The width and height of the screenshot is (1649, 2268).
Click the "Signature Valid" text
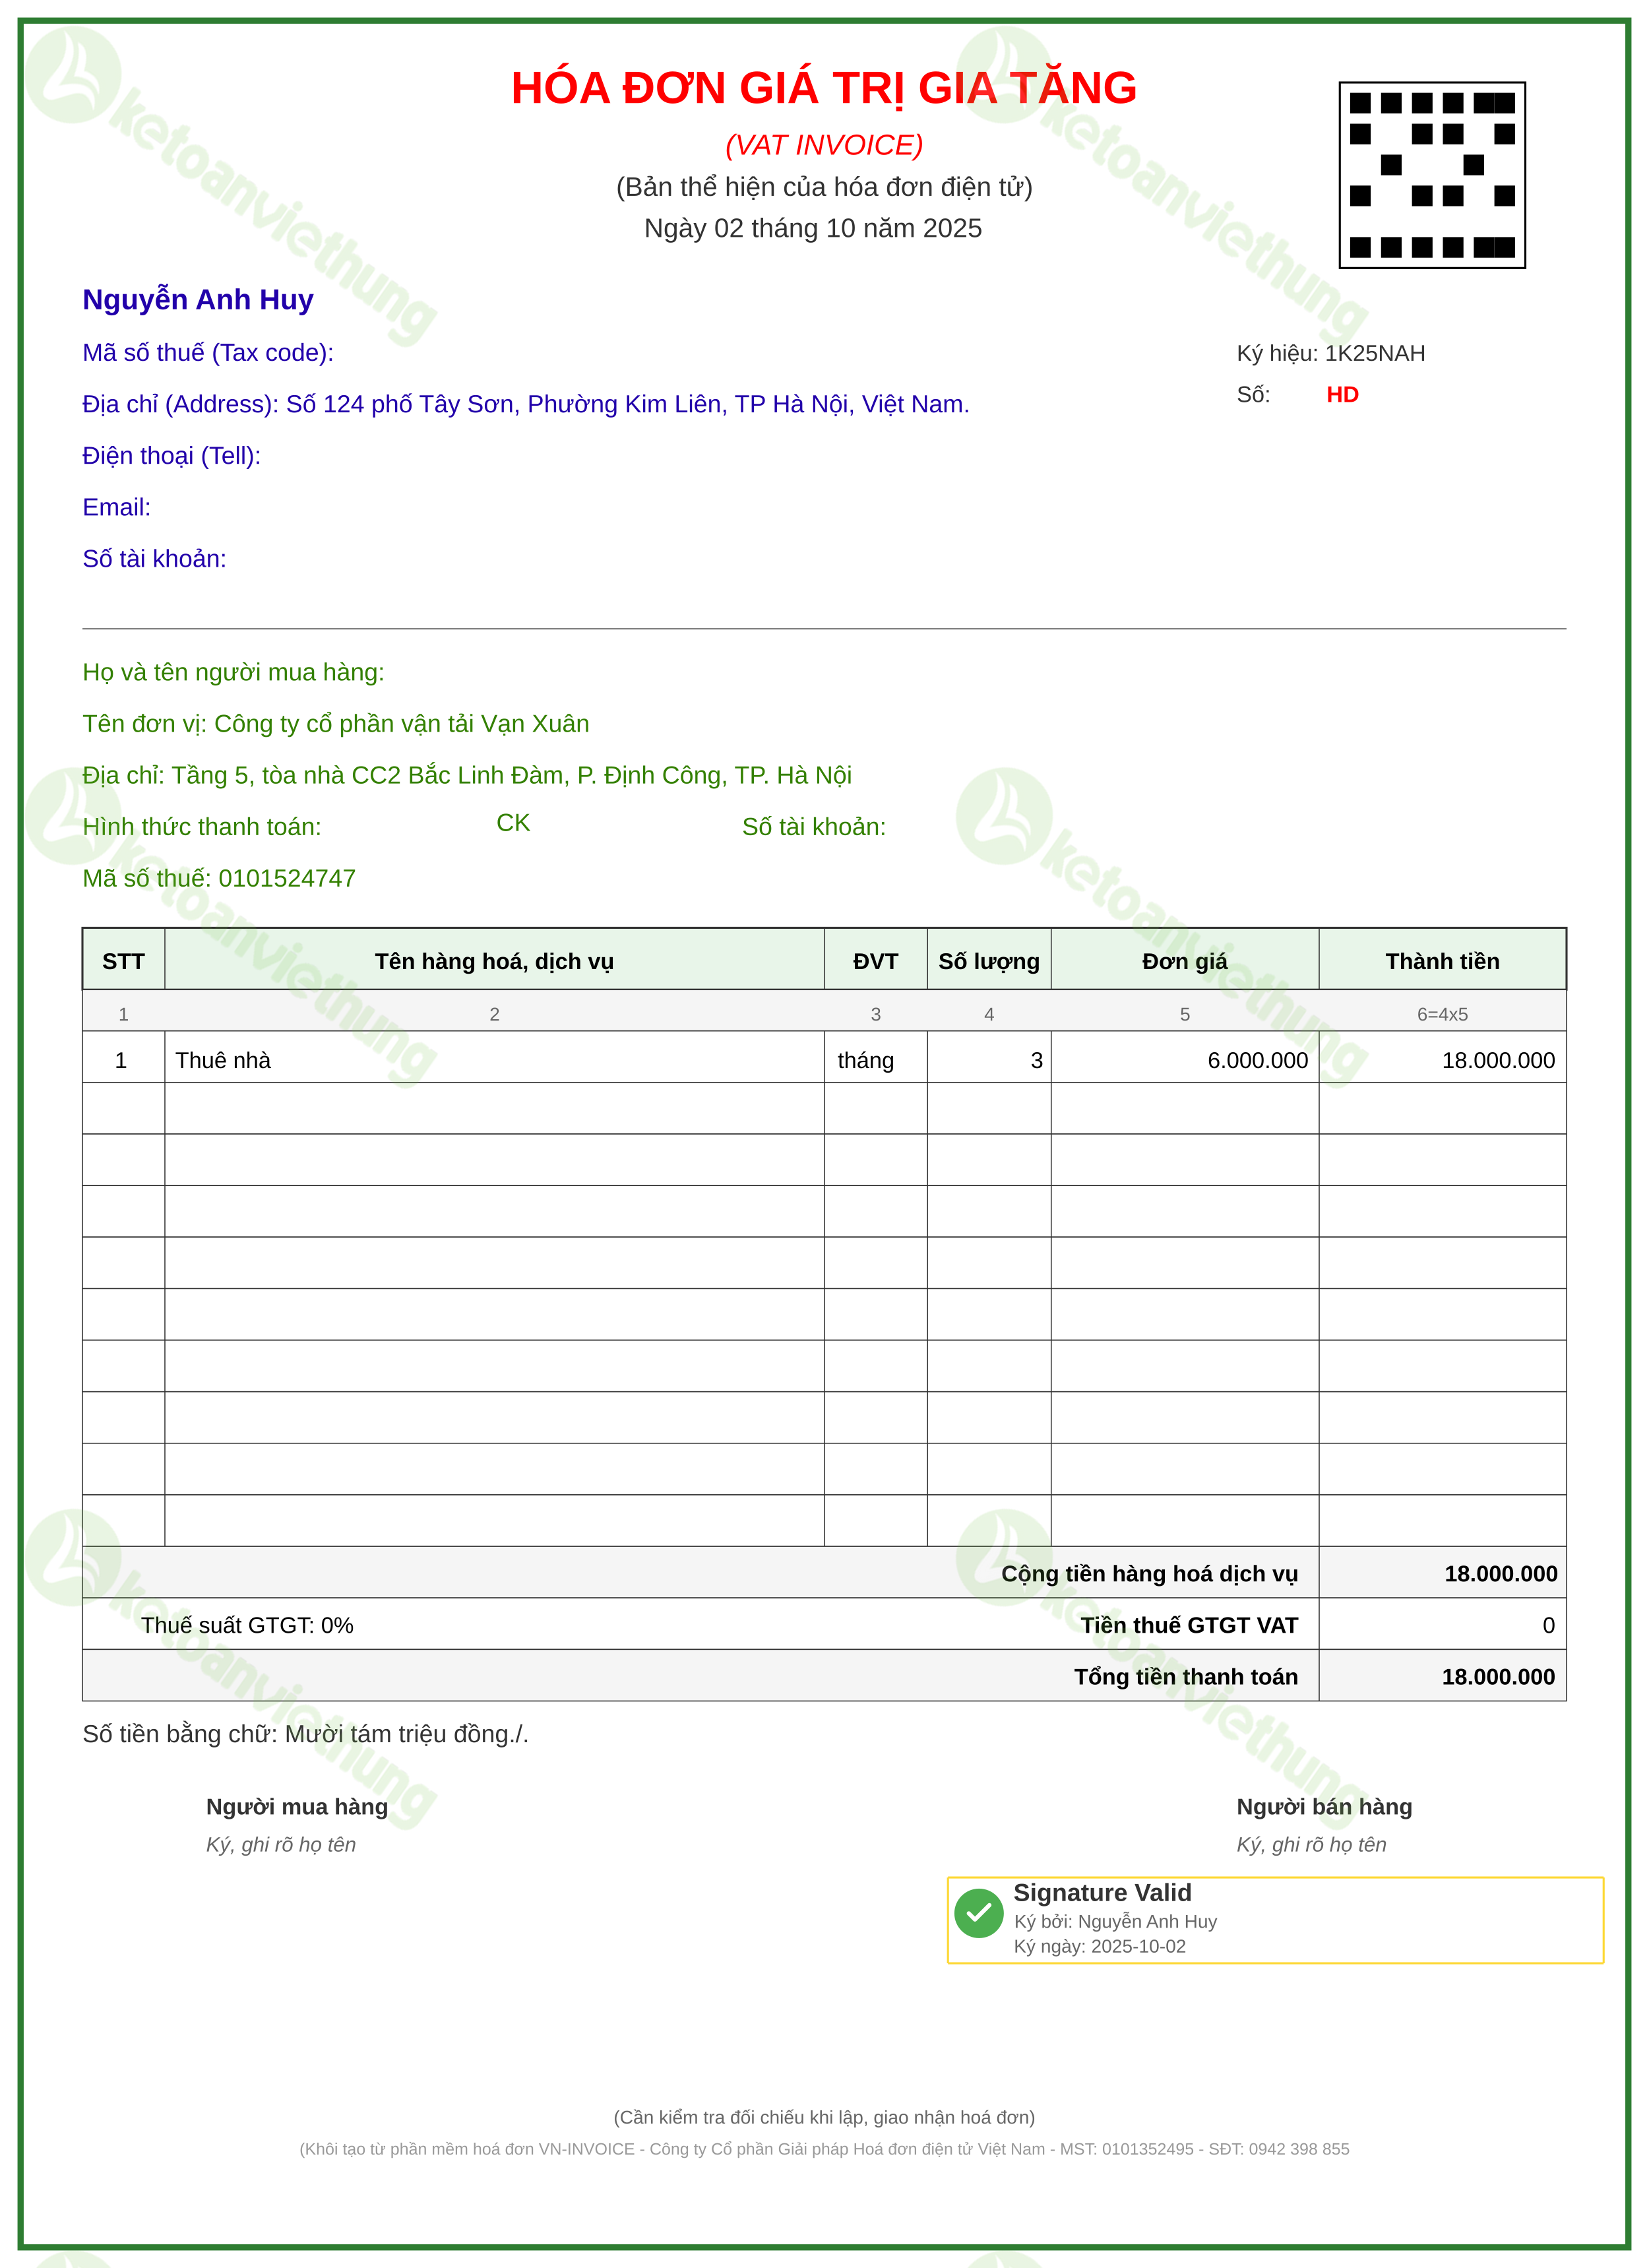pyautogui.click(x=1103, y=1893)
